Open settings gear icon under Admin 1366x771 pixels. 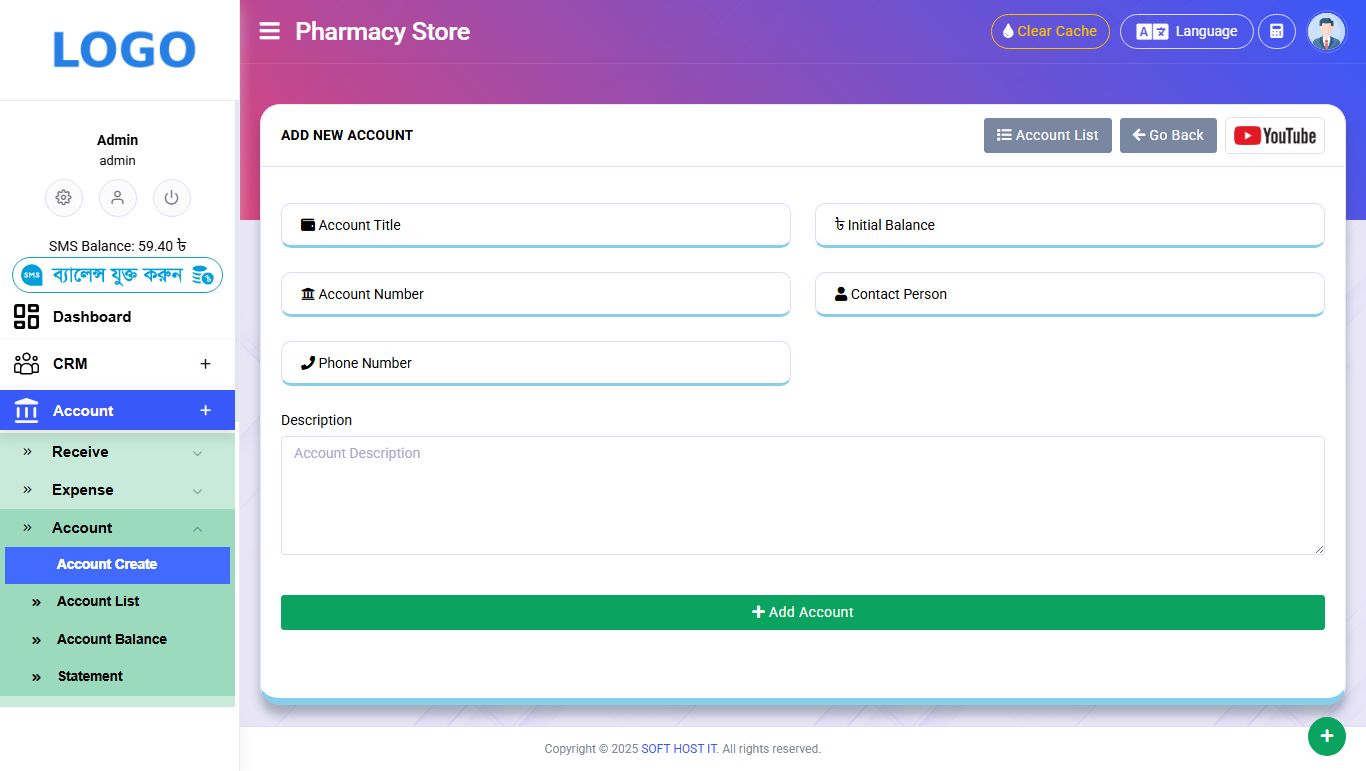coord(64,198)
